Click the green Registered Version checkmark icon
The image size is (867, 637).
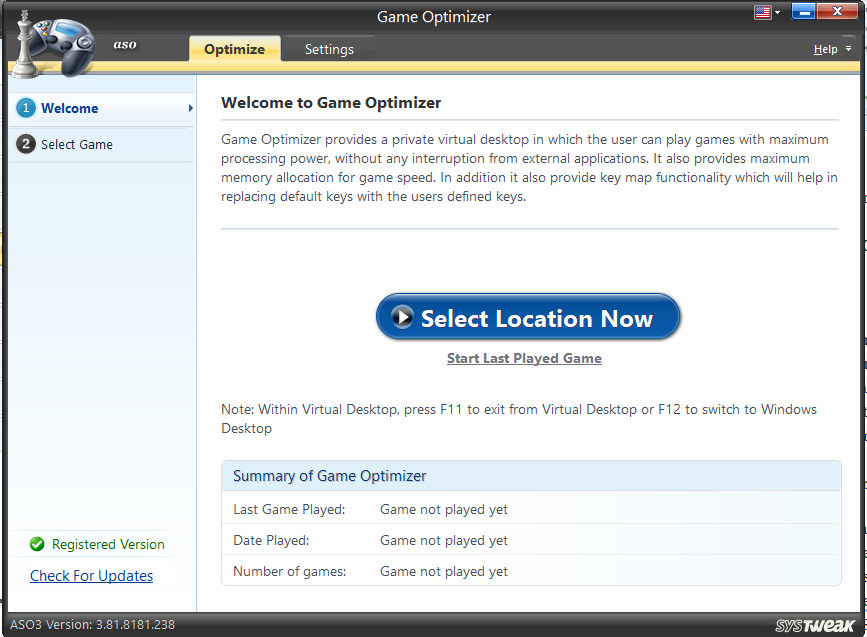point(37,544)
